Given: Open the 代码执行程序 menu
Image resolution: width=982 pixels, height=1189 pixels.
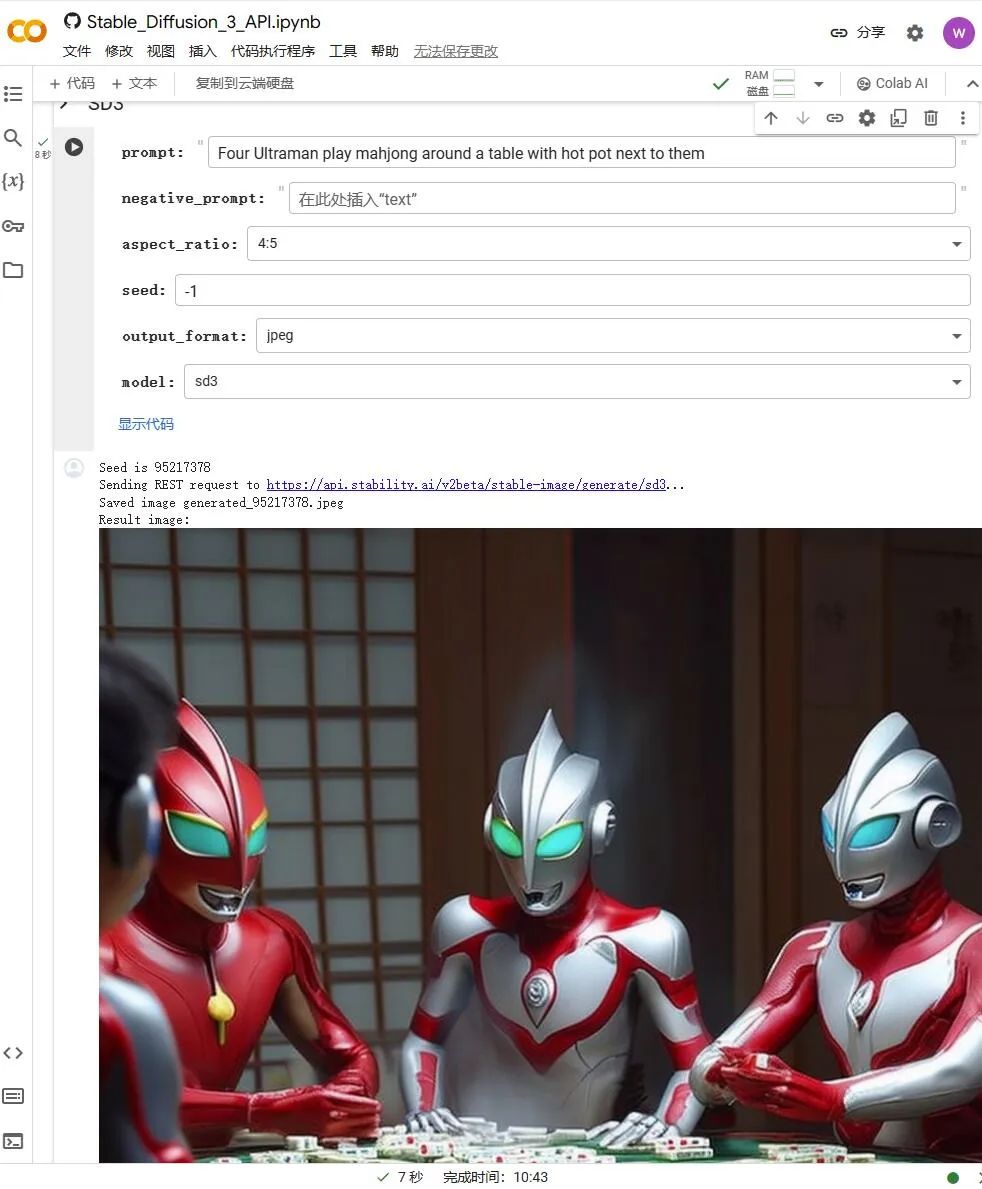Looking at the screenshot, I should [272, 51].
